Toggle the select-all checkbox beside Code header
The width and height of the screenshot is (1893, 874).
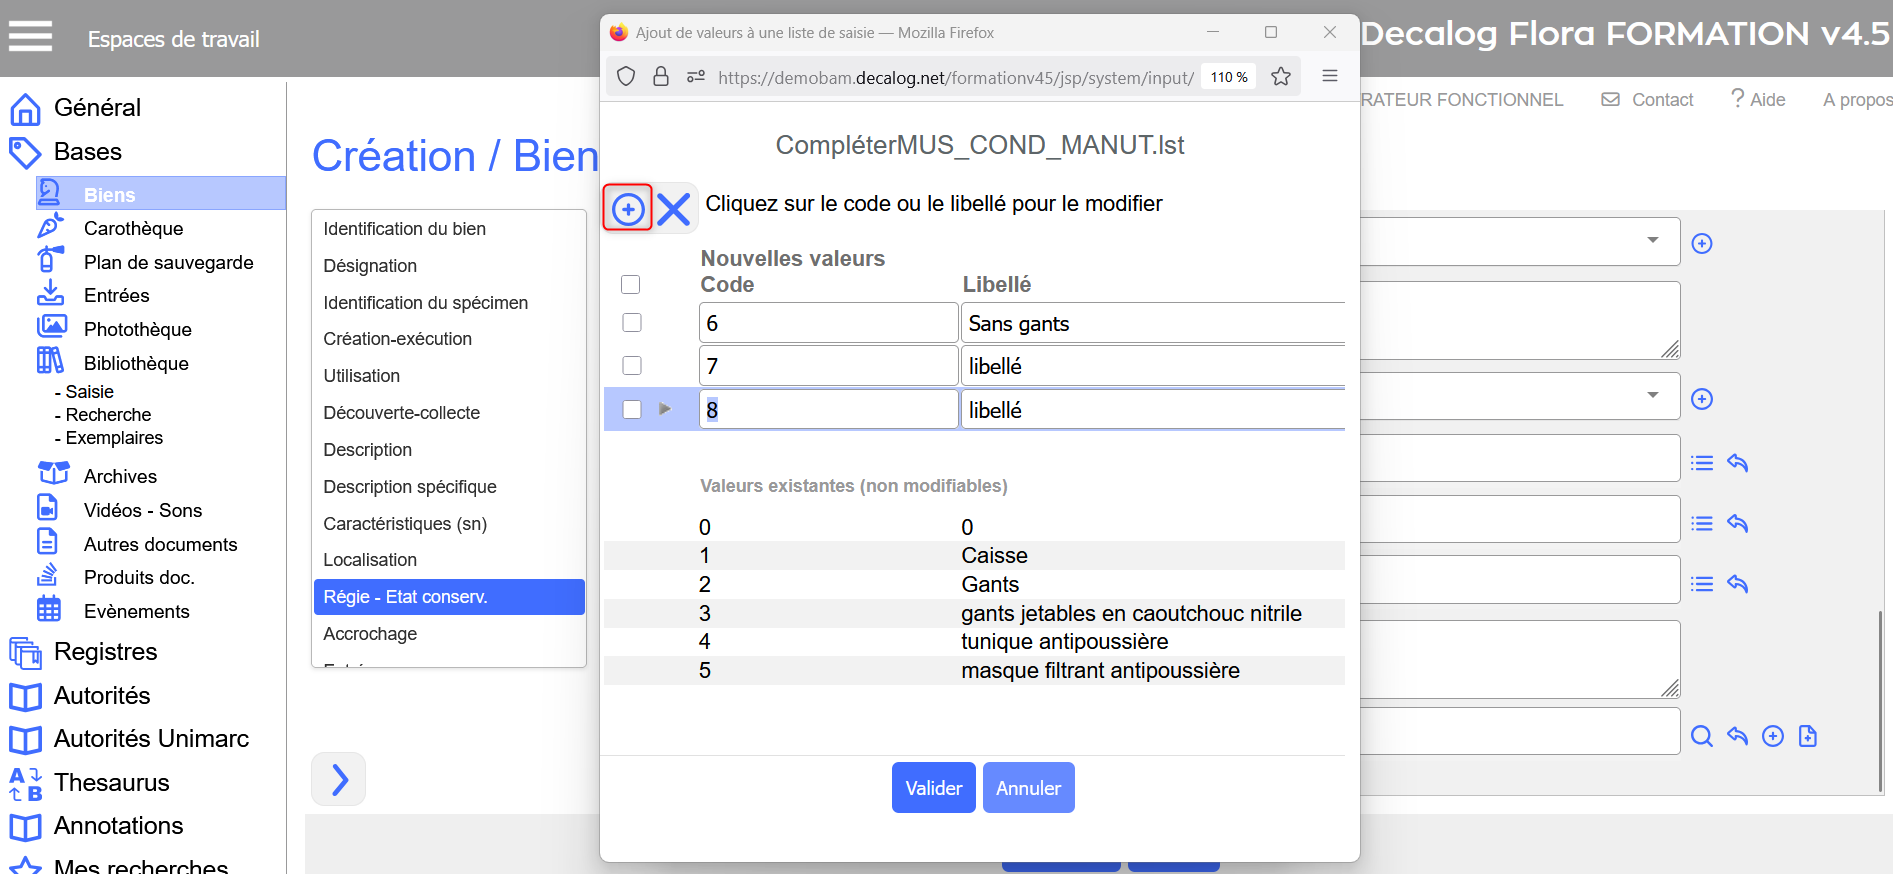pos(631,285)
